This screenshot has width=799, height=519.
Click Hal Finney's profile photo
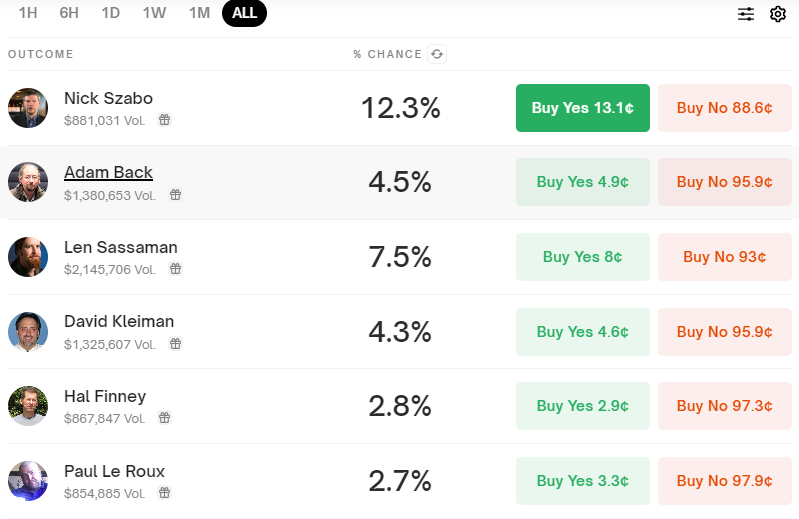[28, 406]
